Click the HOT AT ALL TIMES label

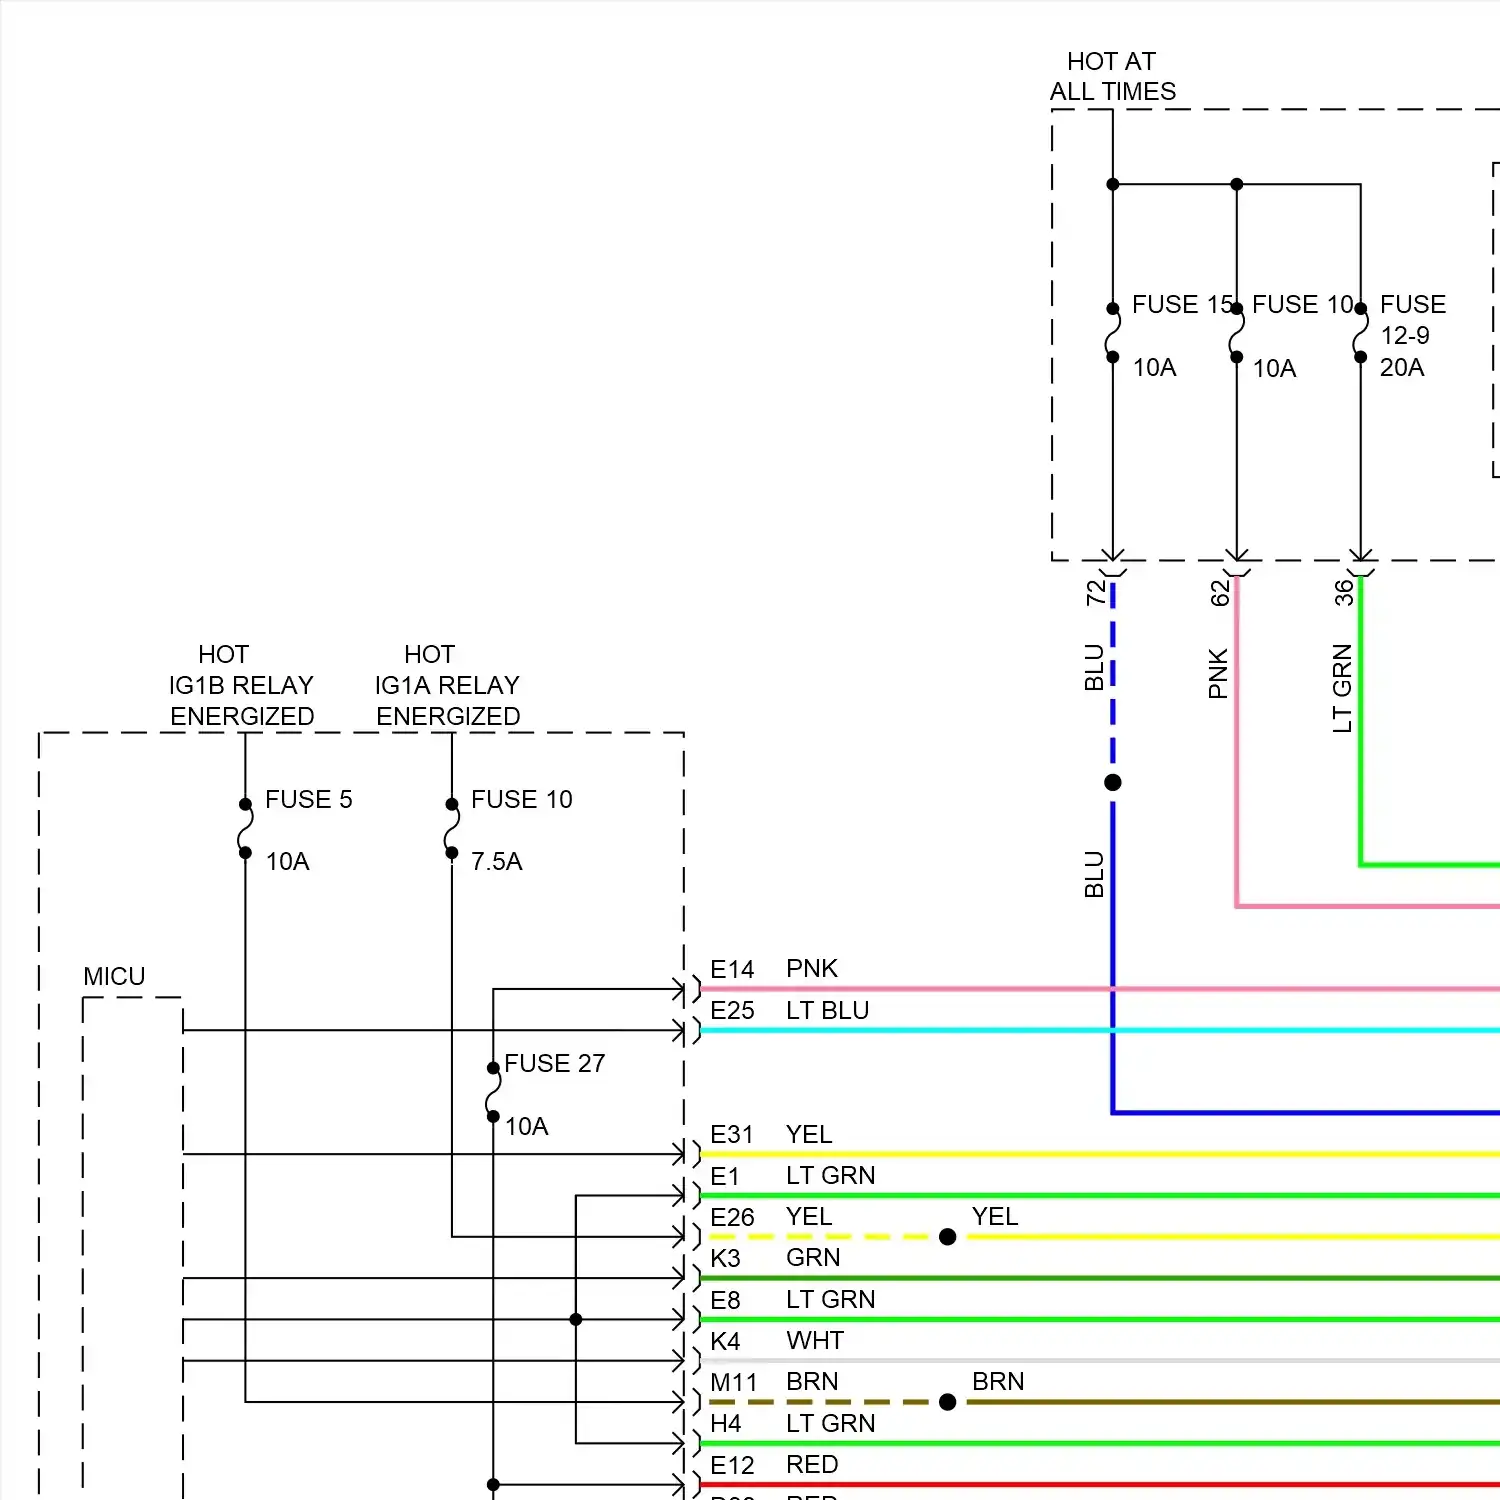pyautogui.click(x=1112, y=77)
